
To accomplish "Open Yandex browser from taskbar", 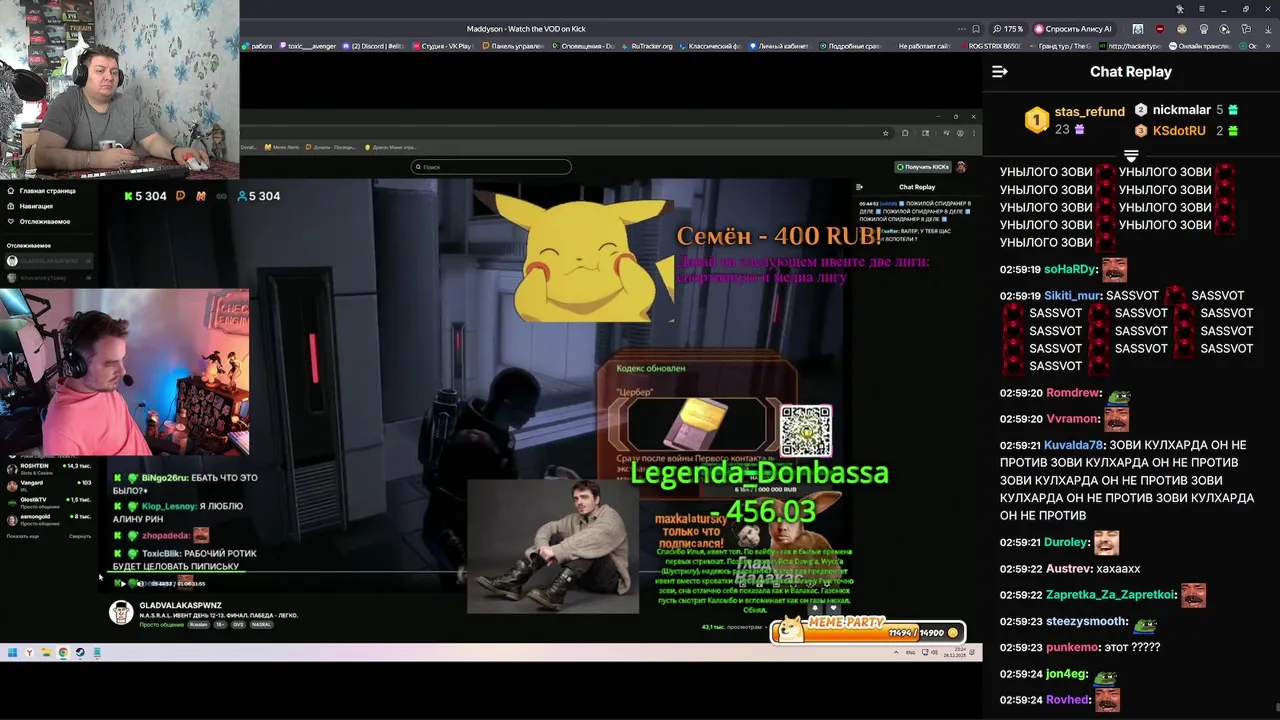I will tap(29, 652).
